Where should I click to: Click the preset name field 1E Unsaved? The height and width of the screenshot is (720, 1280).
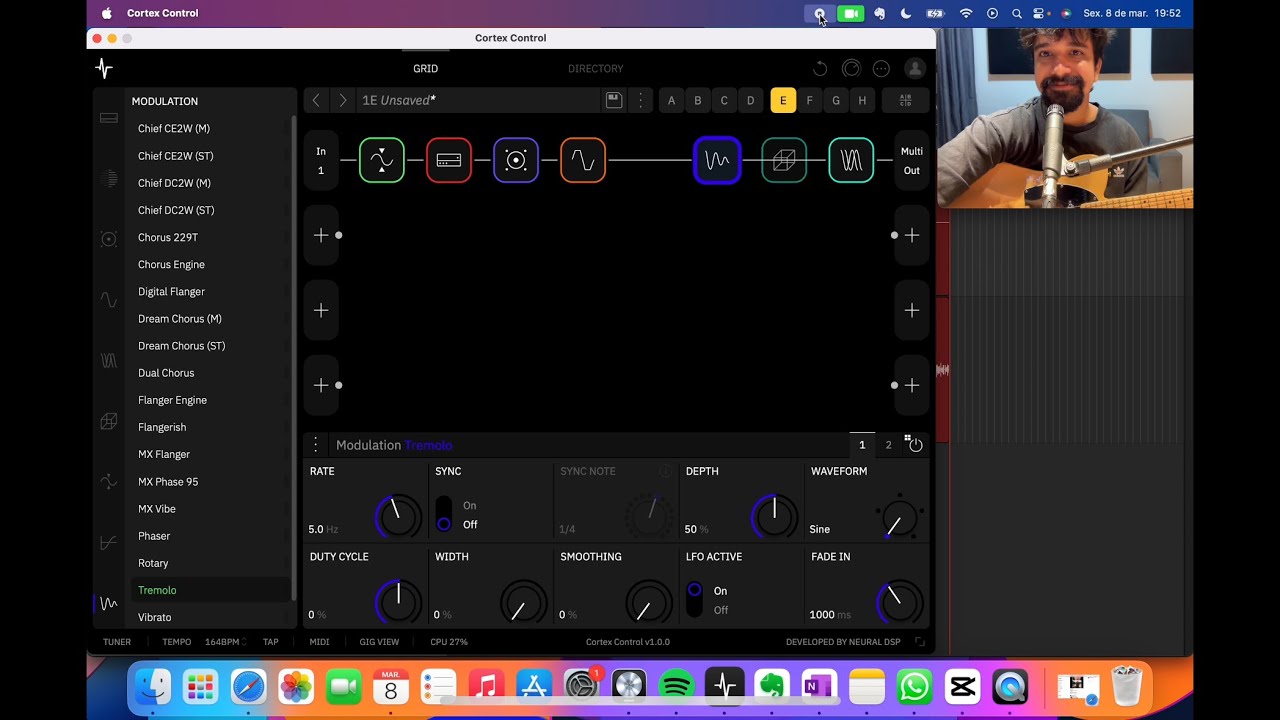(x=478, y=100)
